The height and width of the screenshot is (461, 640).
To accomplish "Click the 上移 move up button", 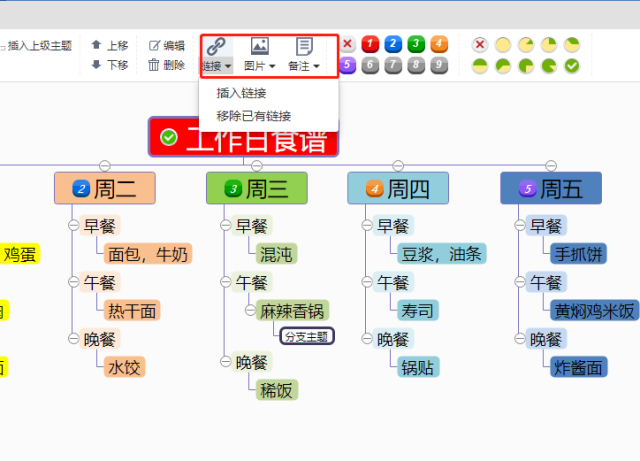I will click(x=110, y=45).
